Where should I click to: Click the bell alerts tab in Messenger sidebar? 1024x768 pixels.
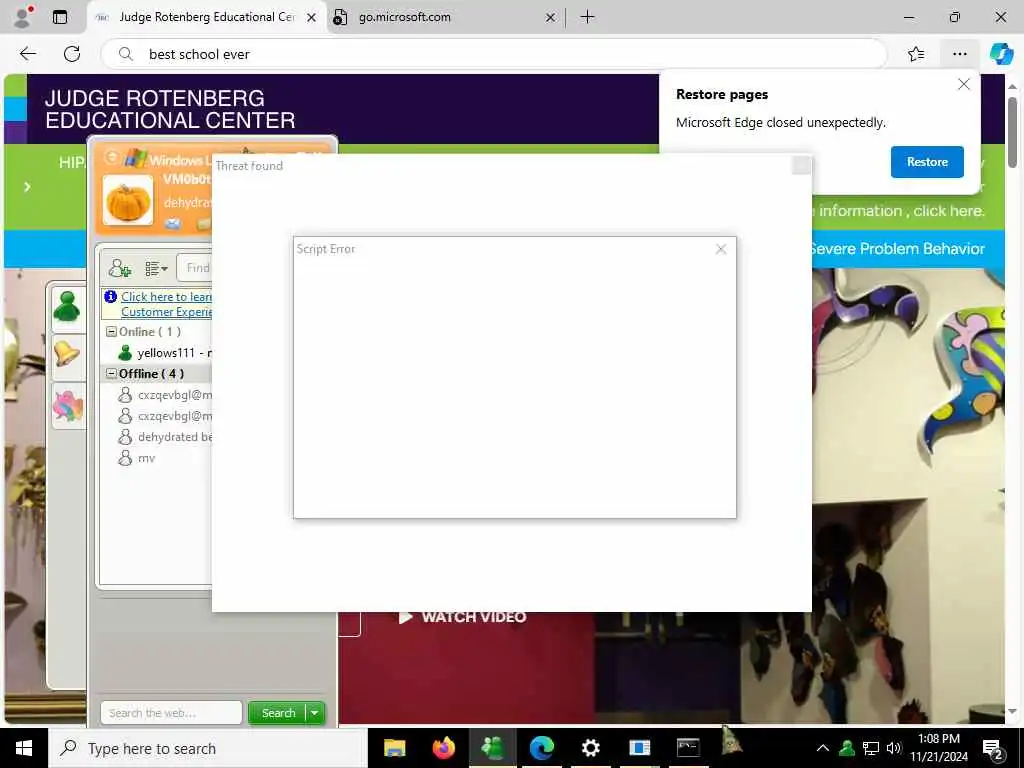[x=67, y=355]
